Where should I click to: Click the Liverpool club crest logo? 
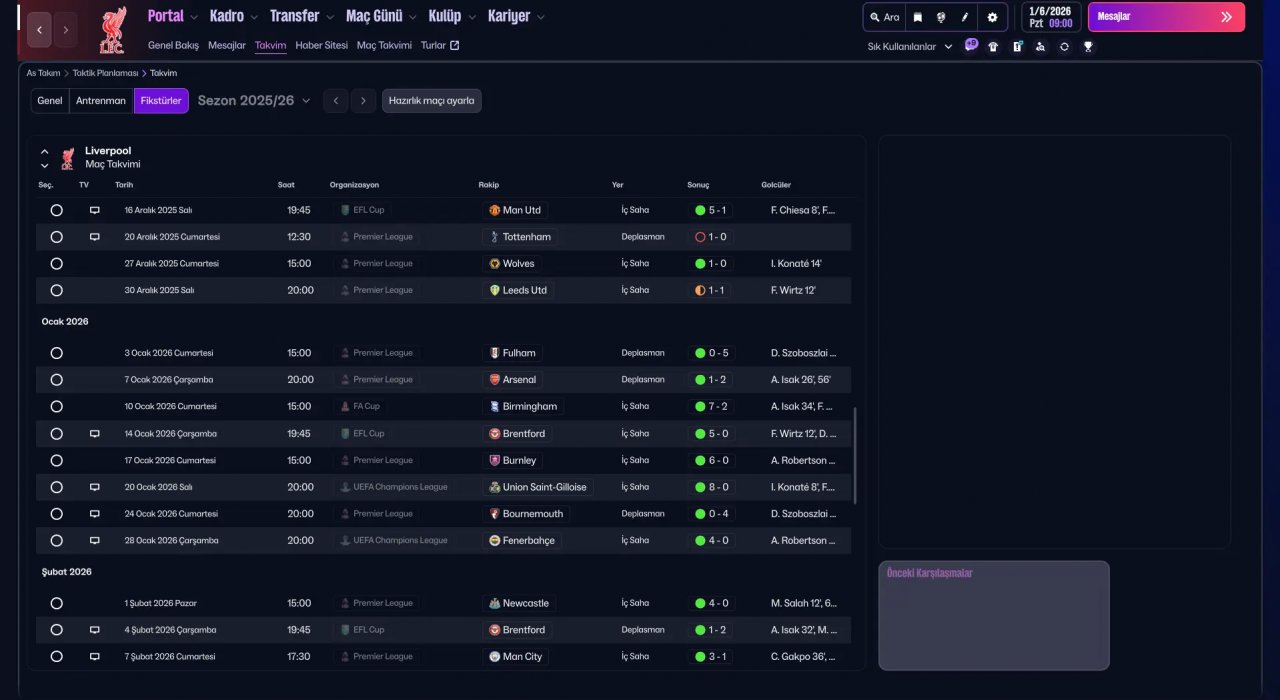[x=112, y=31]
